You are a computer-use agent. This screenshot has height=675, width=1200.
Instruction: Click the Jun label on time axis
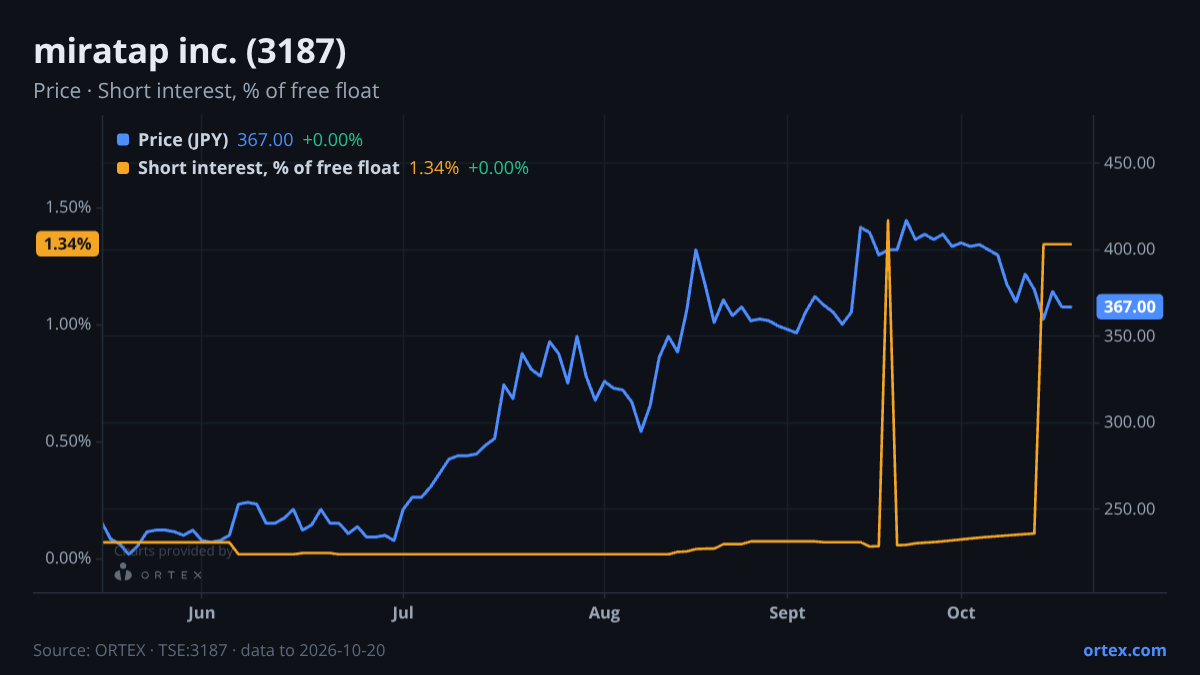(x=202, y=612)
